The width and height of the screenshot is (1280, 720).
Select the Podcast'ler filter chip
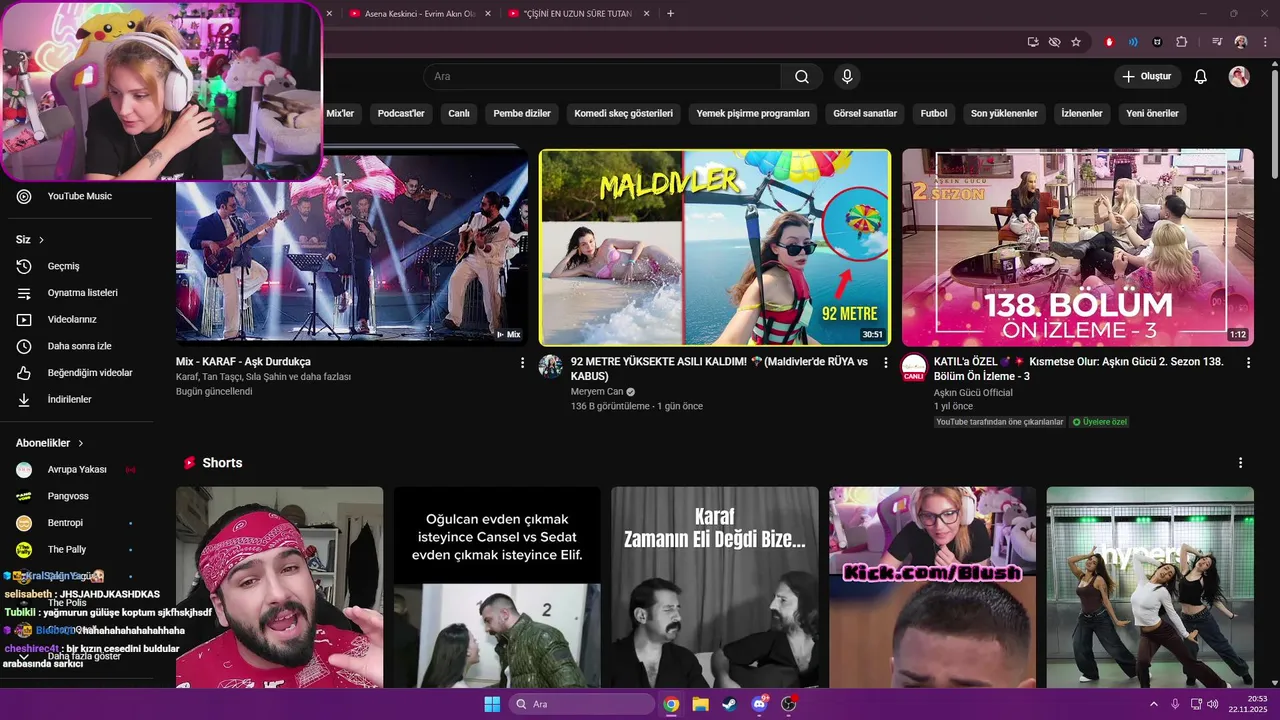point(401,114)
